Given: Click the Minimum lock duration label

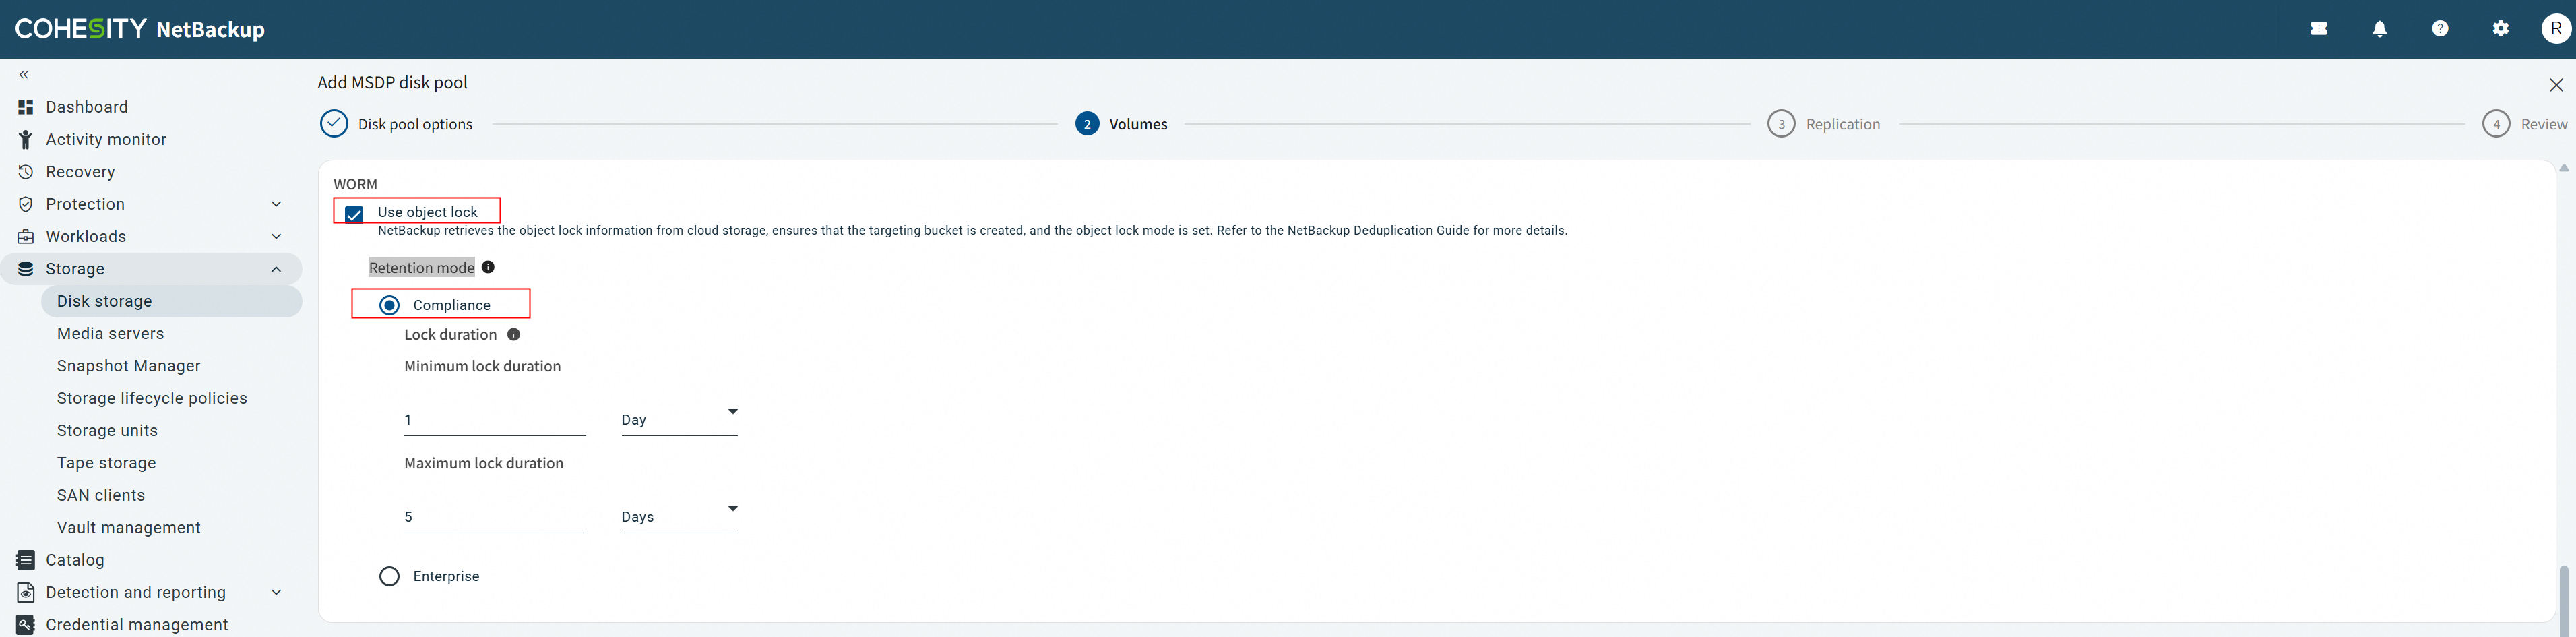Looking at the screenshot, I should tap(482, 366).
